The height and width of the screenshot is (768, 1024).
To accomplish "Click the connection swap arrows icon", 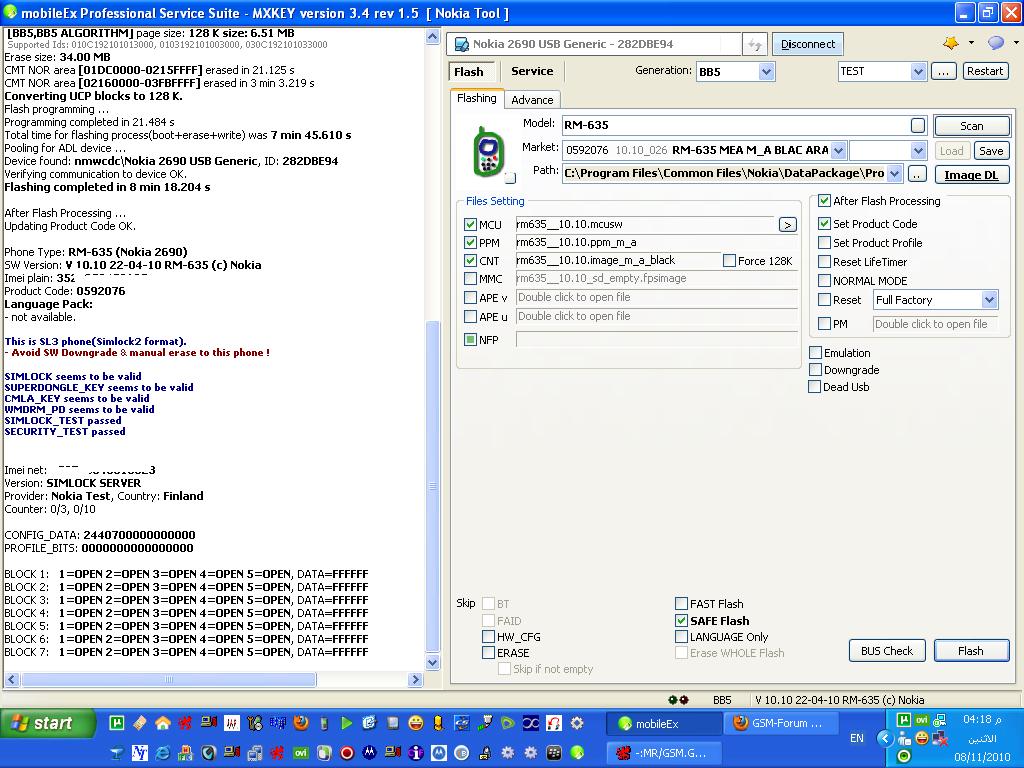I will (754, 44).
